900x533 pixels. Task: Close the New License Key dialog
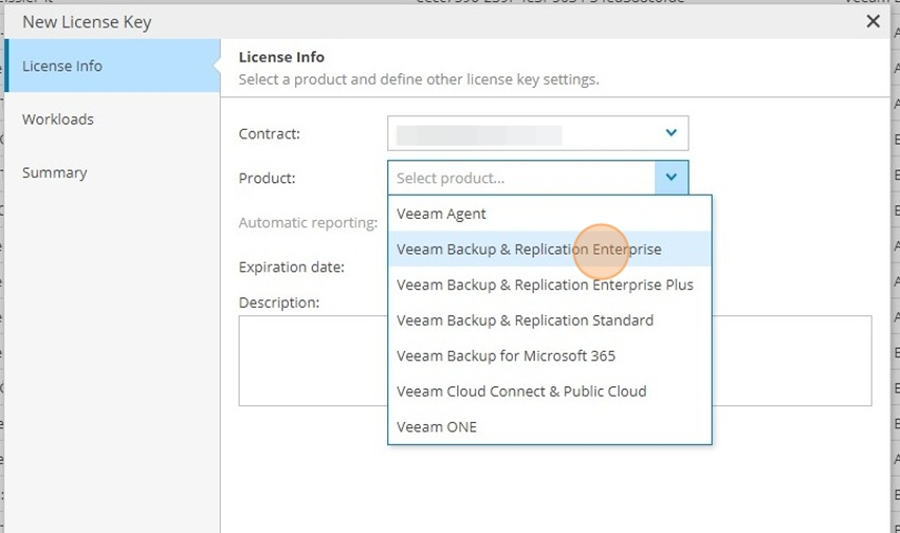click(x=872, y=22)
